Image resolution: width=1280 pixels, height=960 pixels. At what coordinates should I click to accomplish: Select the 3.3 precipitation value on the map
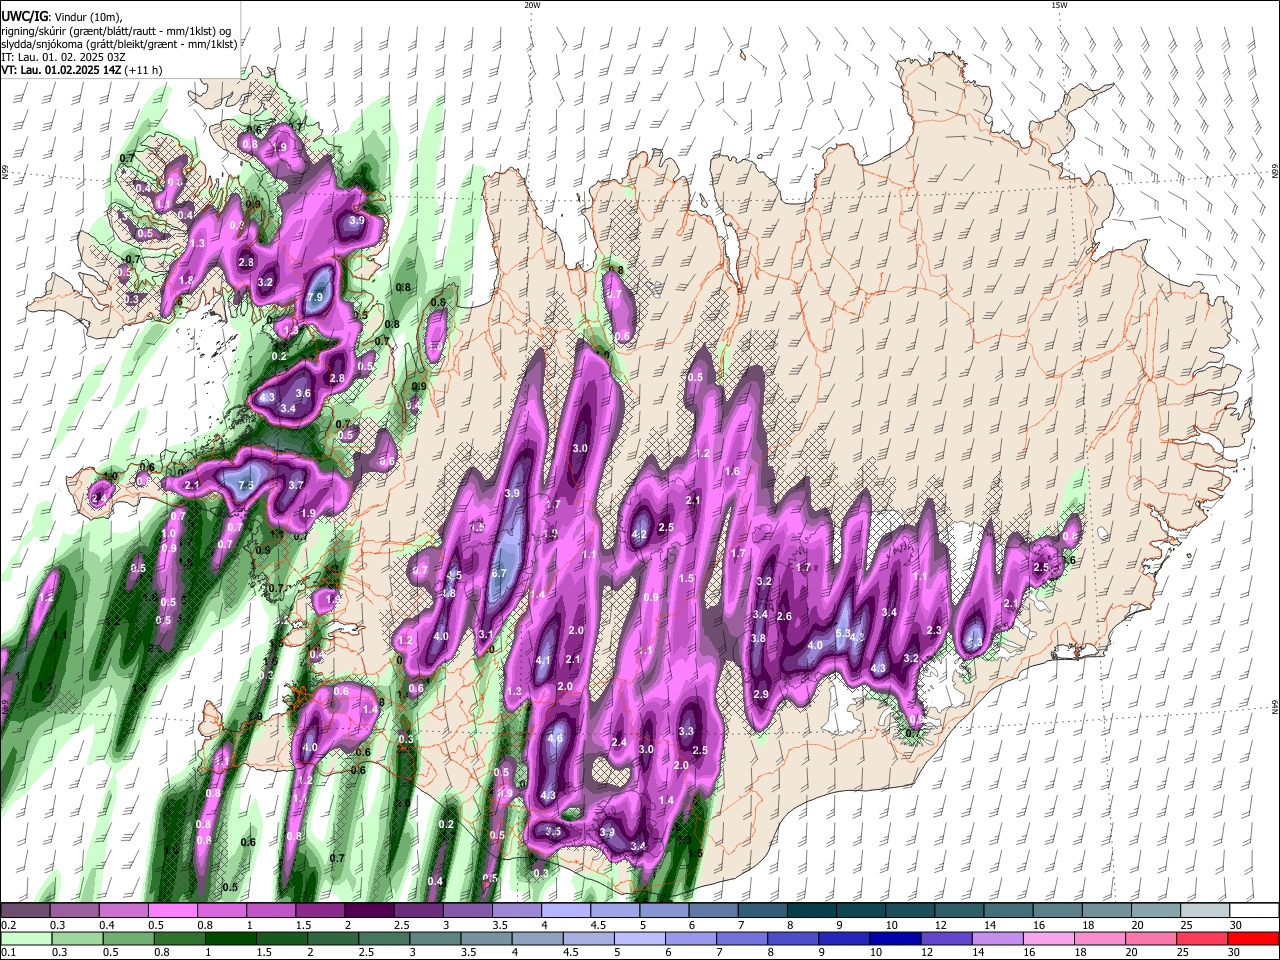[x=686, y=732]
